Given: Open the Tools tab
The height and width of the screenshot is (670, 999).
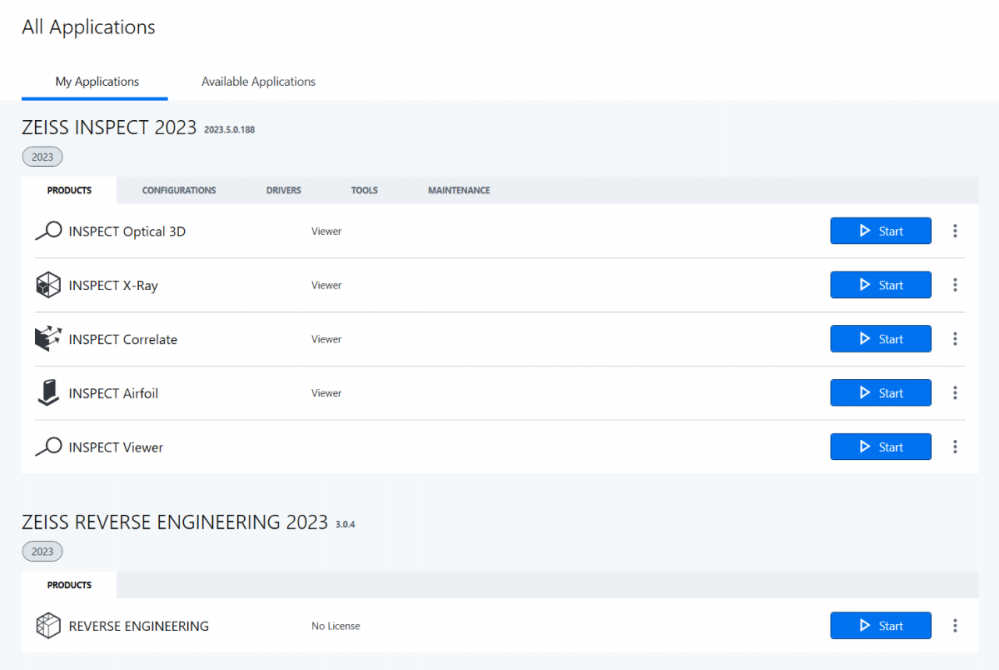Looking at the screenshot, I should coord(364,190).
